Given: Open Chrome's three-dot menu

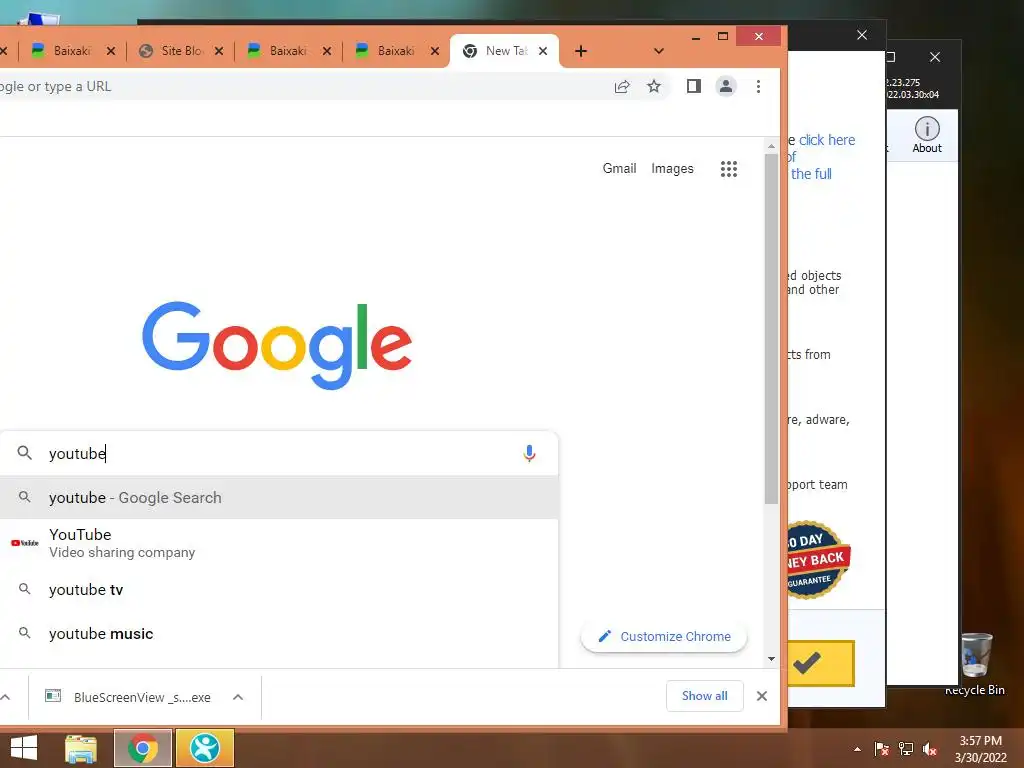Looking at the screenshot, I should point(758,86).
